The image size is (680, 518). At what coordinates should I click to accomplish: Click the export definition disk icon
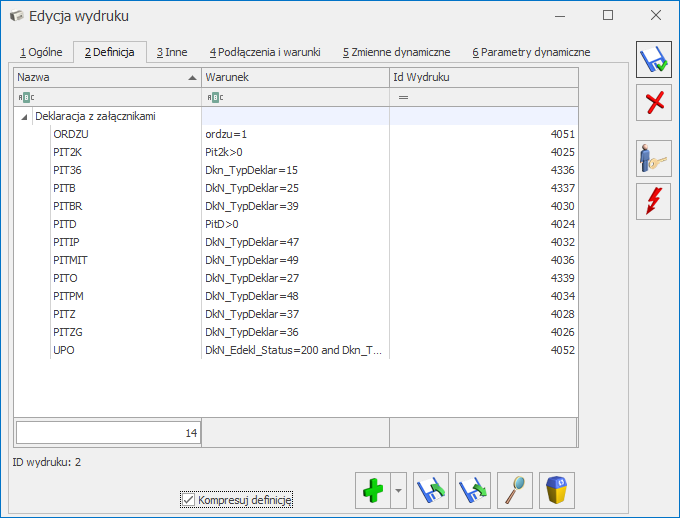pos(473,491)
